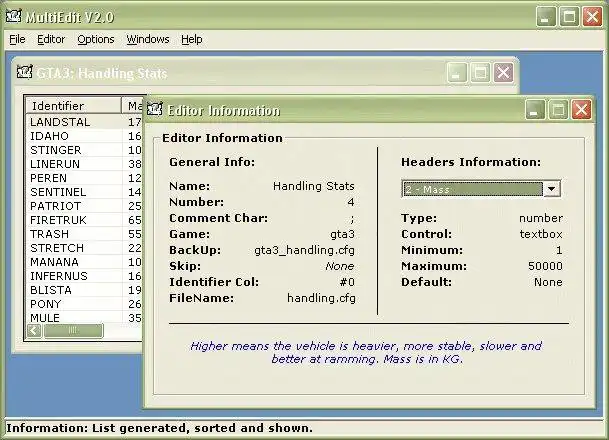Select the STRETCH row

pyautogui.click(x=85, y=248)
